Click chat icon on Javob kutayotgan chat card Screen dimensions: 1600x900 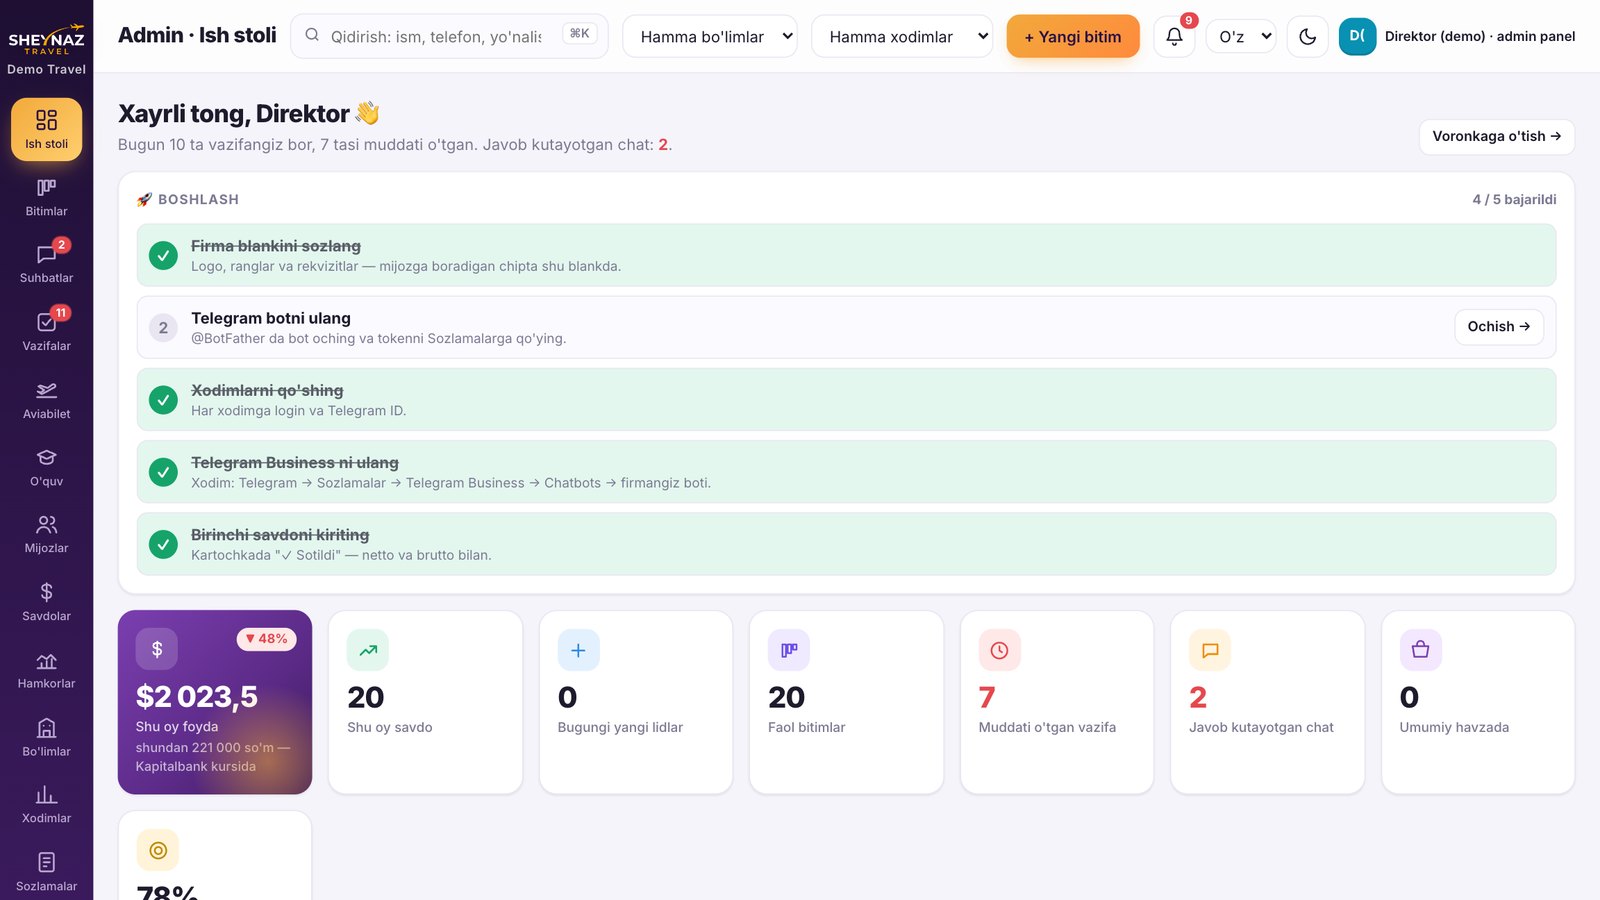point(1210,650)
